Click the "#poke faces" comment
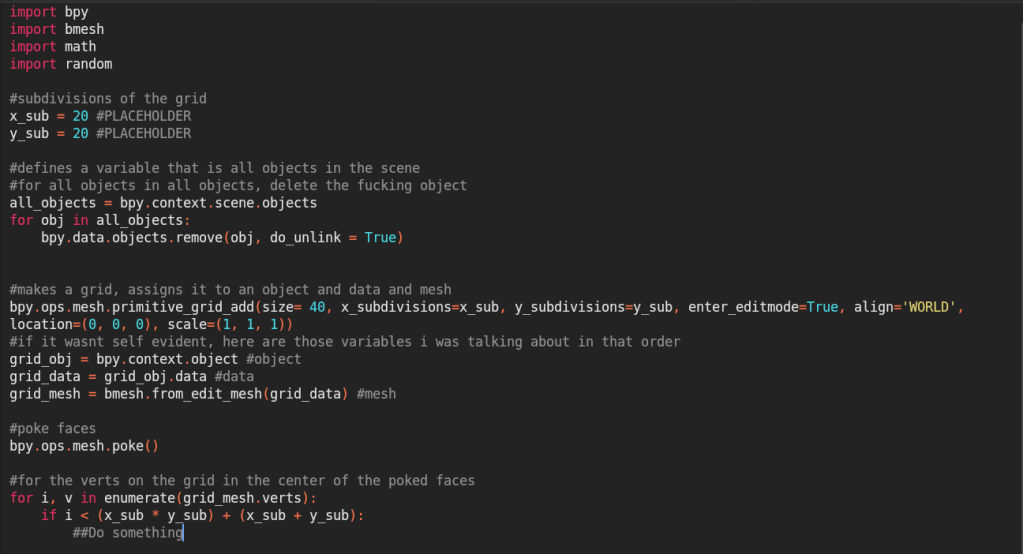 tap(53, 428)
